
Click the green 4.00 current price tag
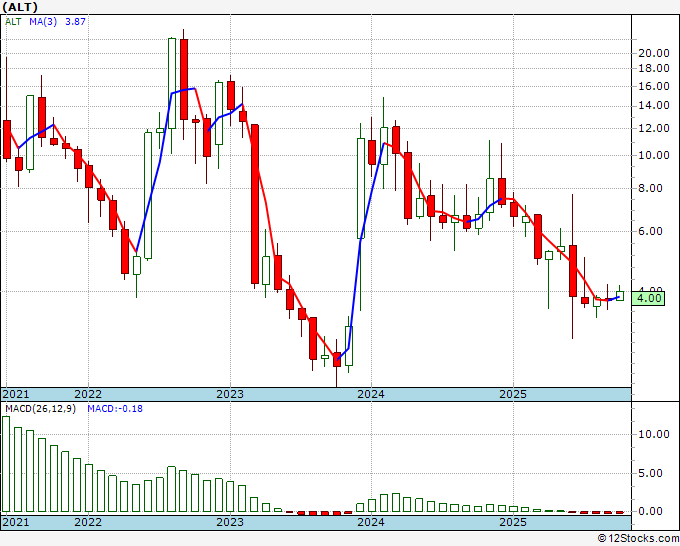[648, 298]
